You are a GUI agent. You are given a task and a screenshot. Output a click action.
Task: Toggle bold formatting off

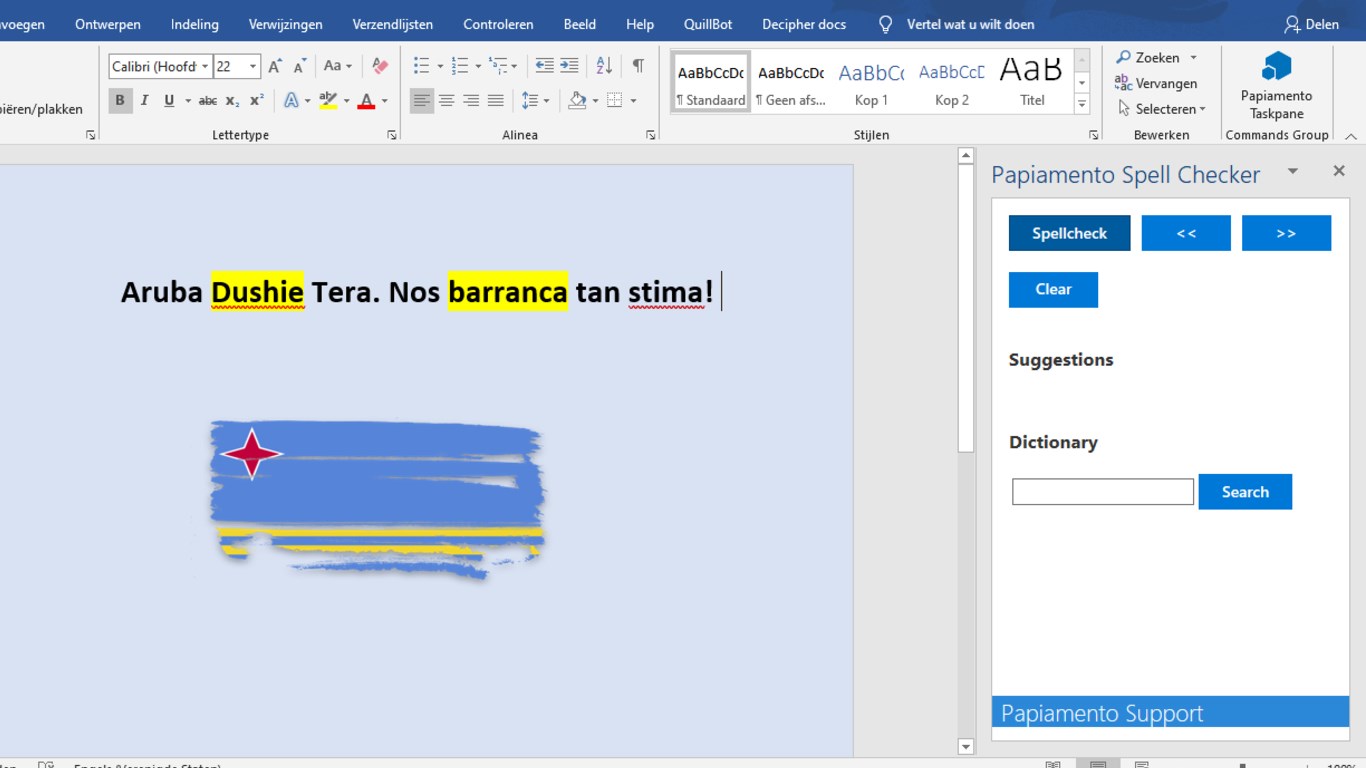tap(120, 100)
